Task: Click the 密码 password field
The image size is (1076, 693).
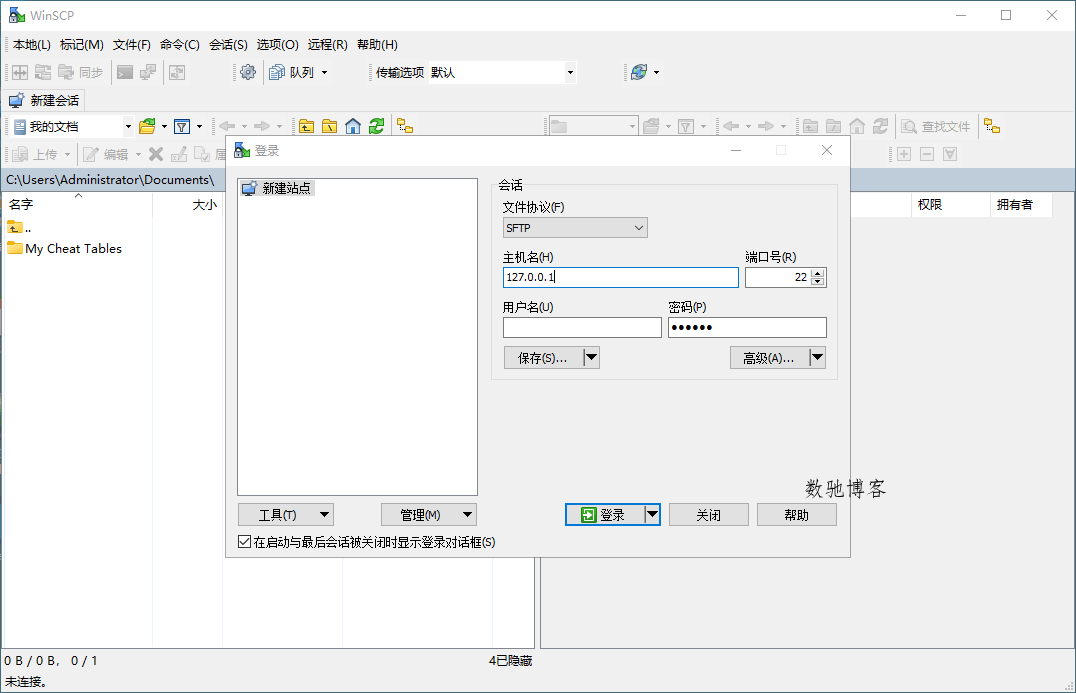Action: (747, 327)
